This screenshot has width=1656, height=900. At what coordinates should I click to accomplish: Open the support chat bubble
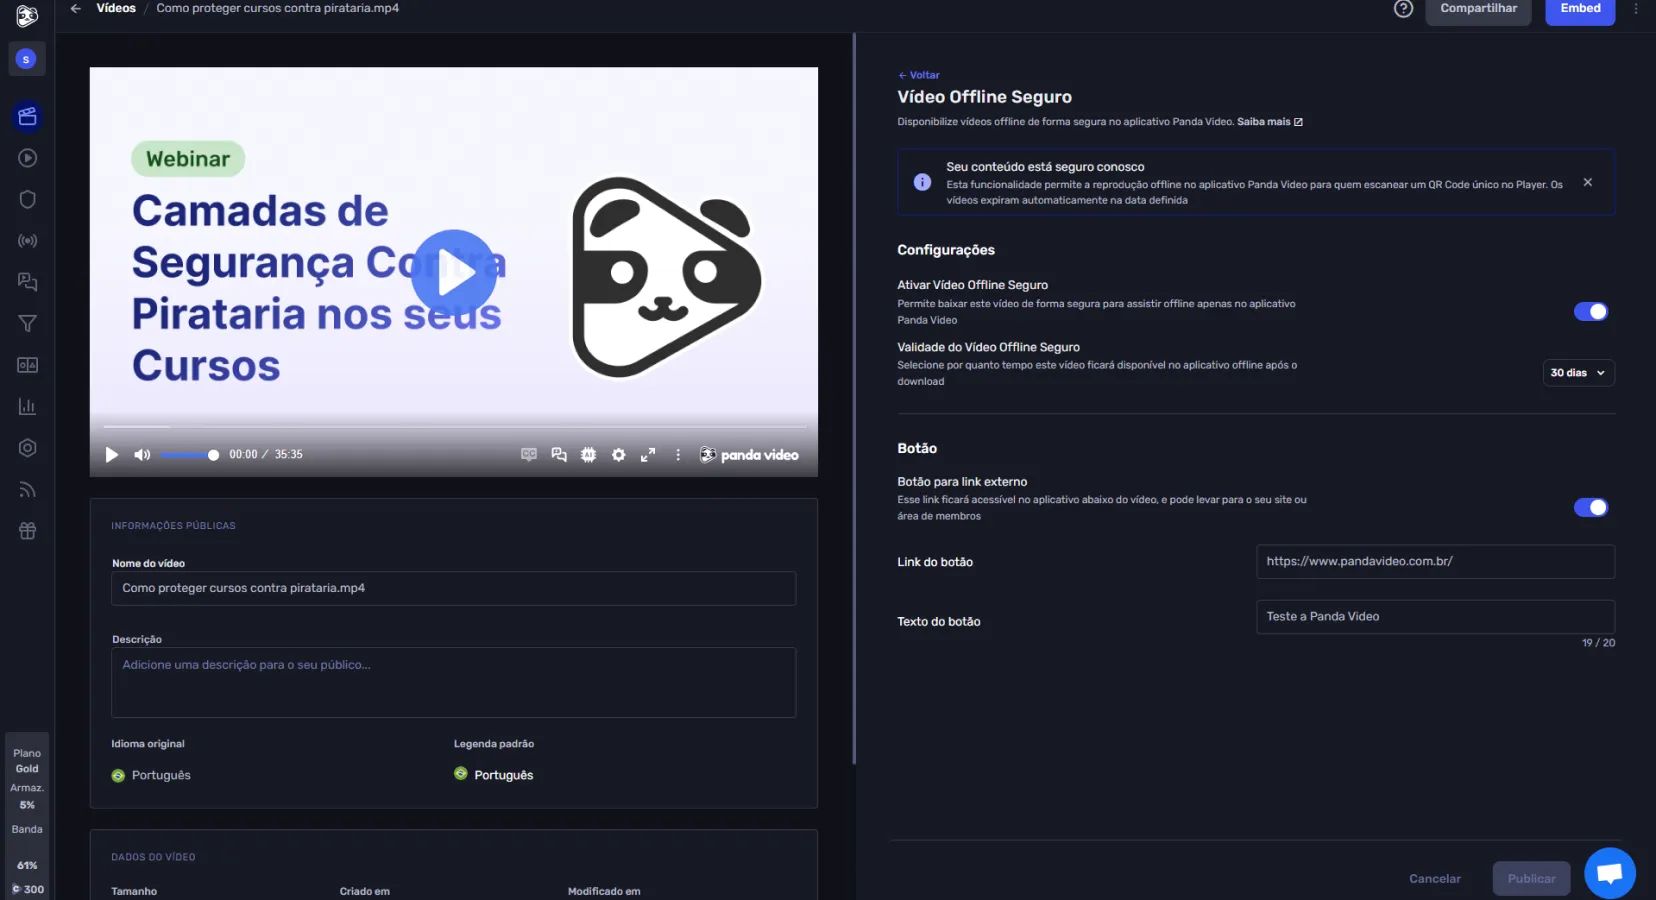[1609, 873]
